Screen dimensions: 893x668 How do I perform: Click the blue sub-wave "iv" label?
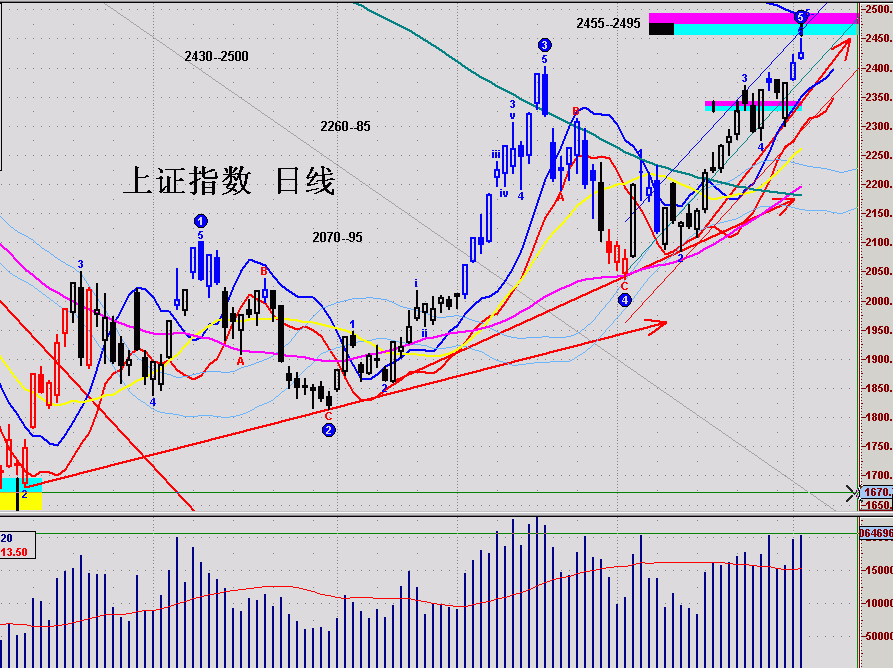coord(504,194)
